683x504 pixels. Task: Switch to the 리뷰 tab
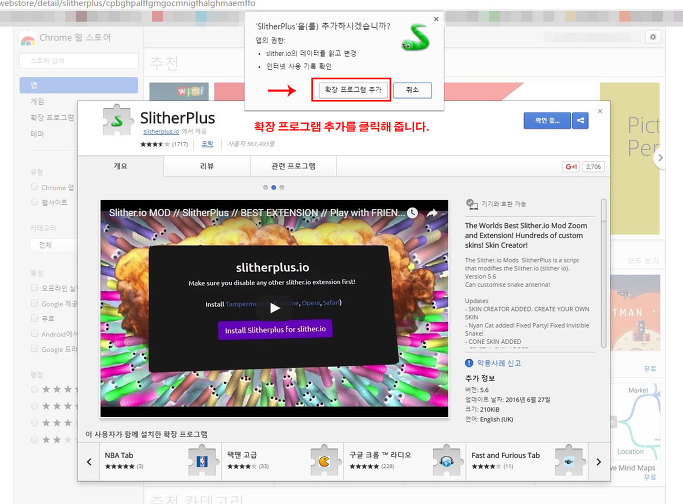[207, 166]
